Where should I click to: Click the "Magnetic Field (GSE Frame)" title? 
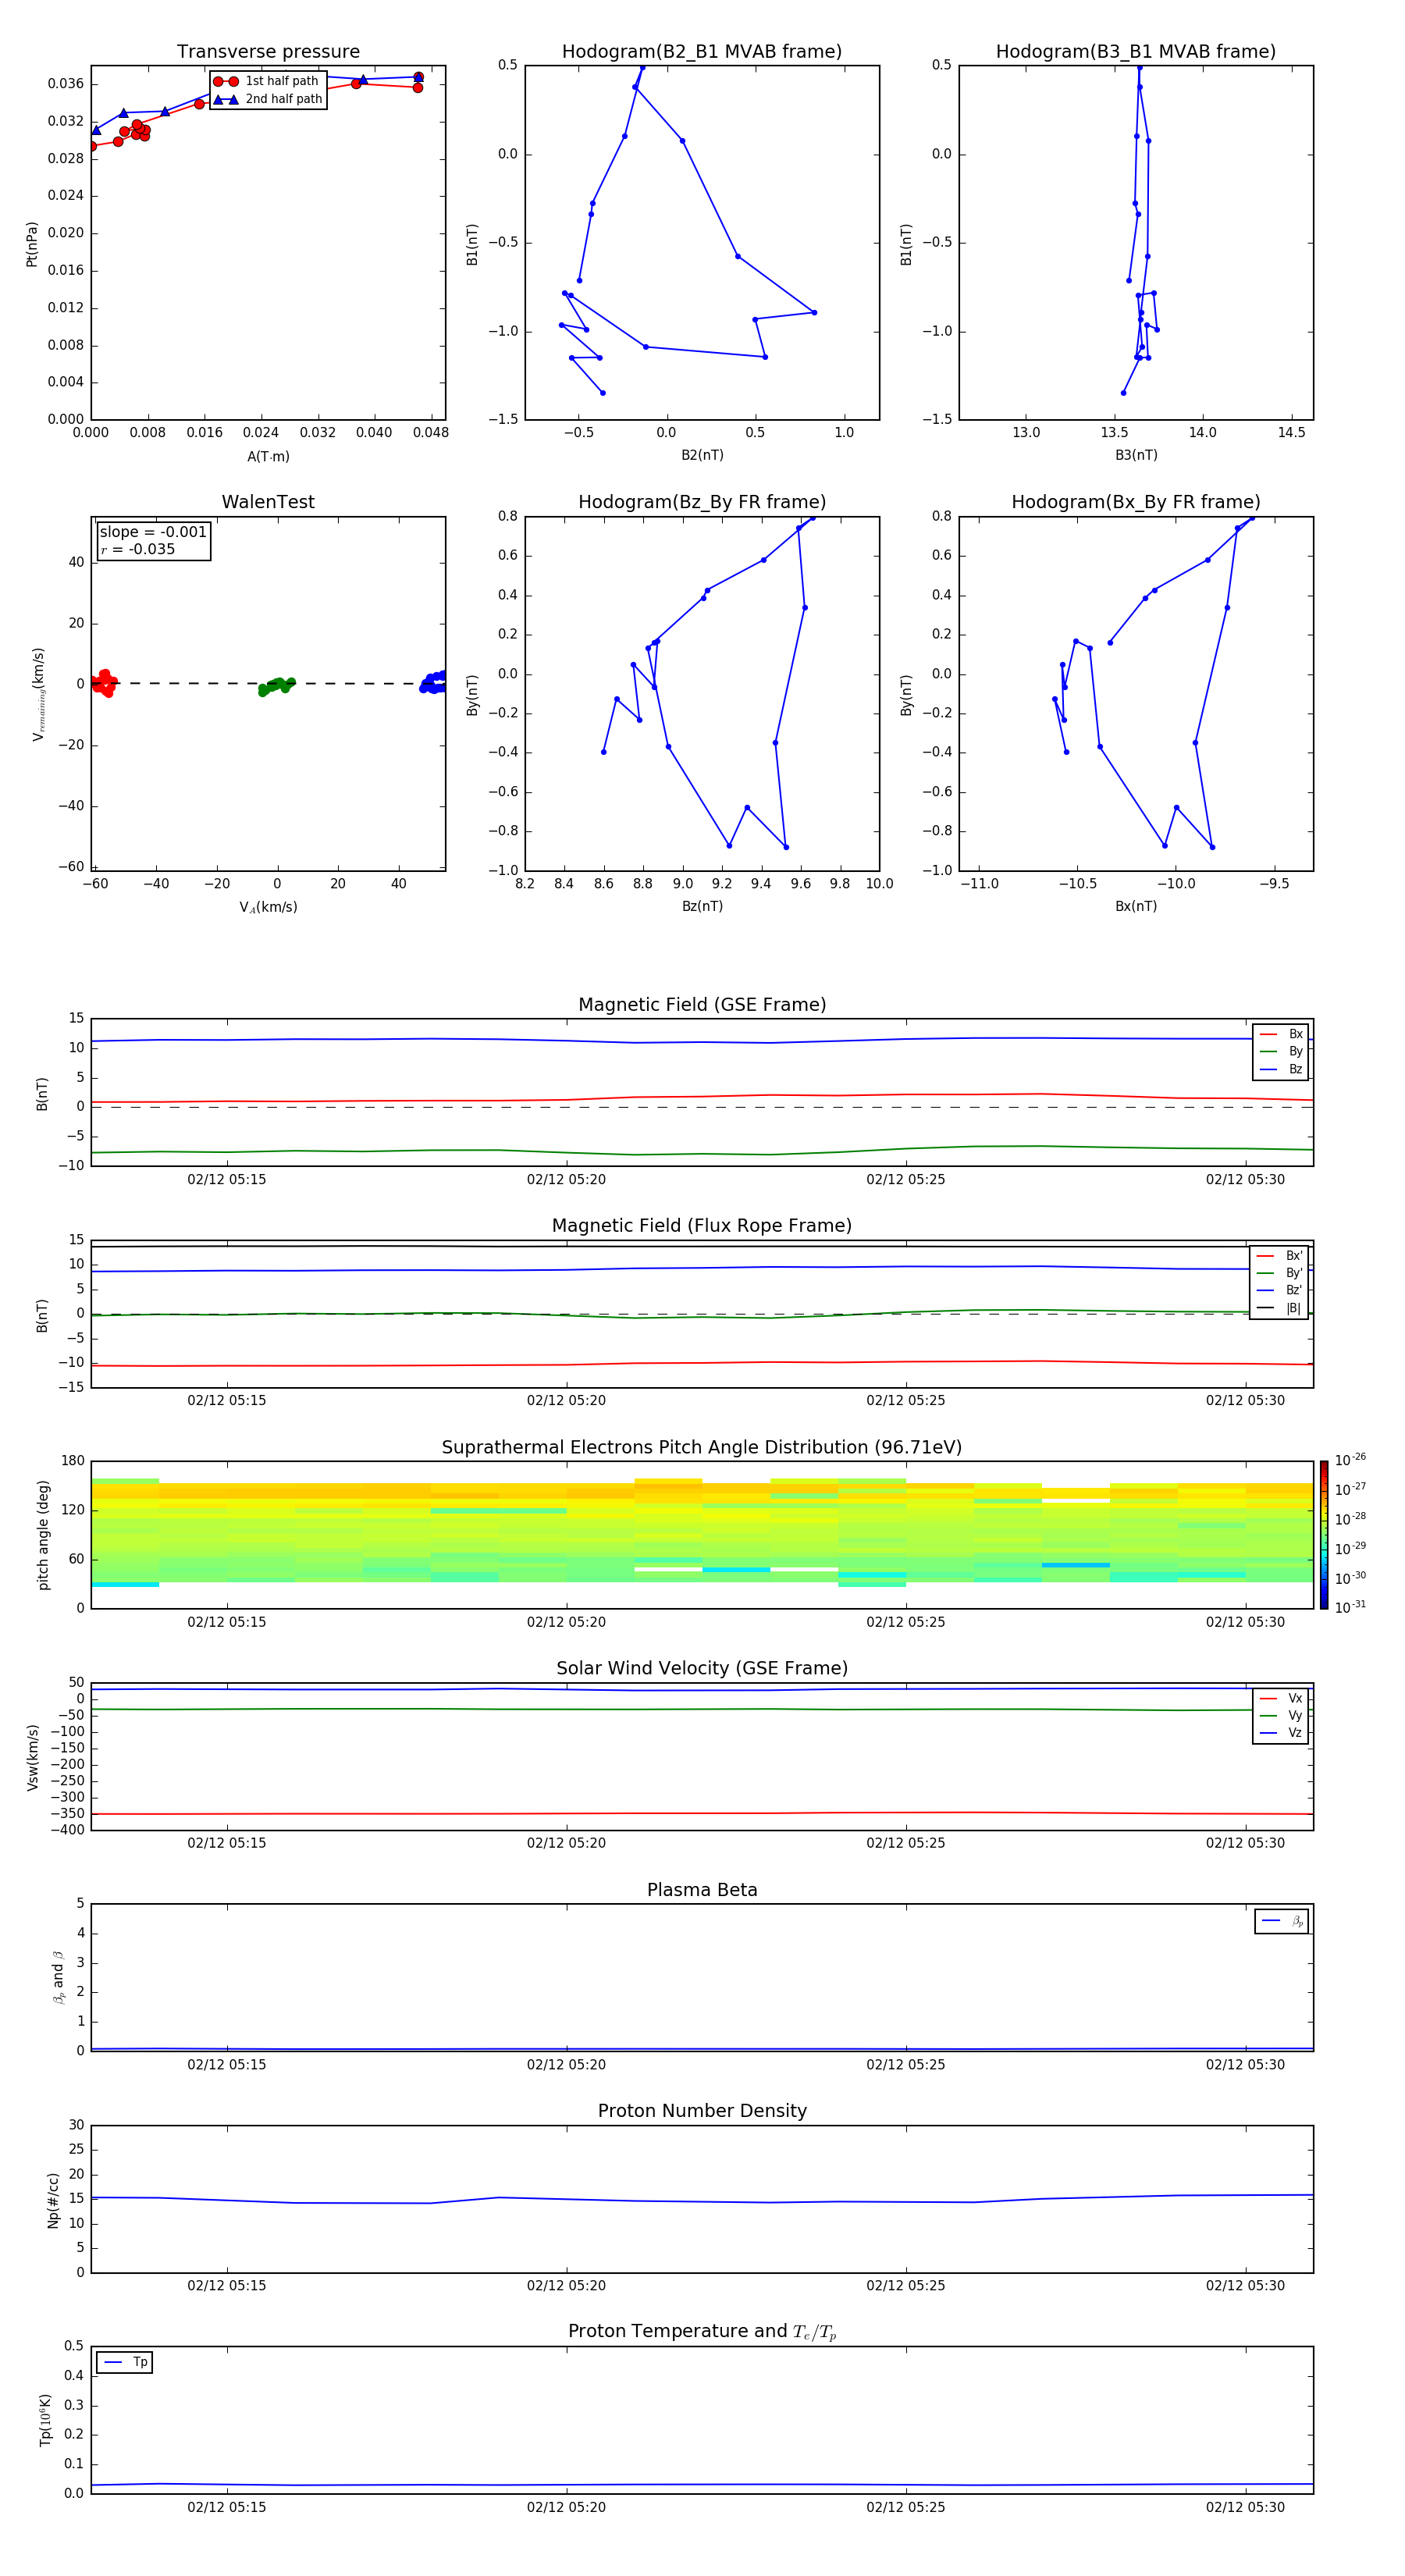point(702,1005)
